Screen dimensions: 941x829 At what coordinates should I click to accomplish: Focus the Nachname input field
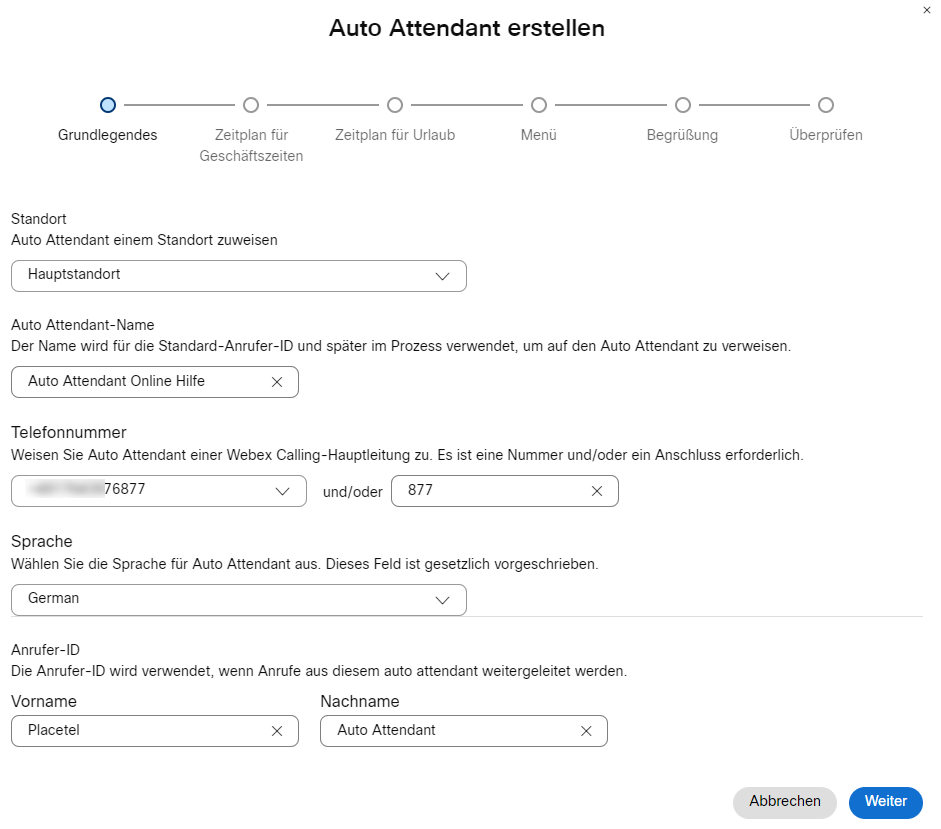click(x=450, y=731)
